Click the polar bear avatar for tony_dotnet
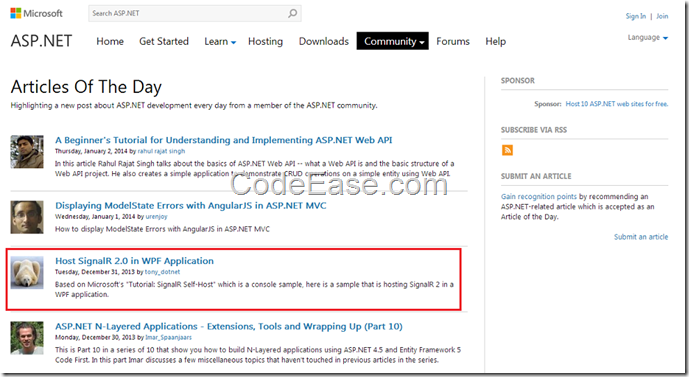689x377 pixels. click(x=27, y=272)
